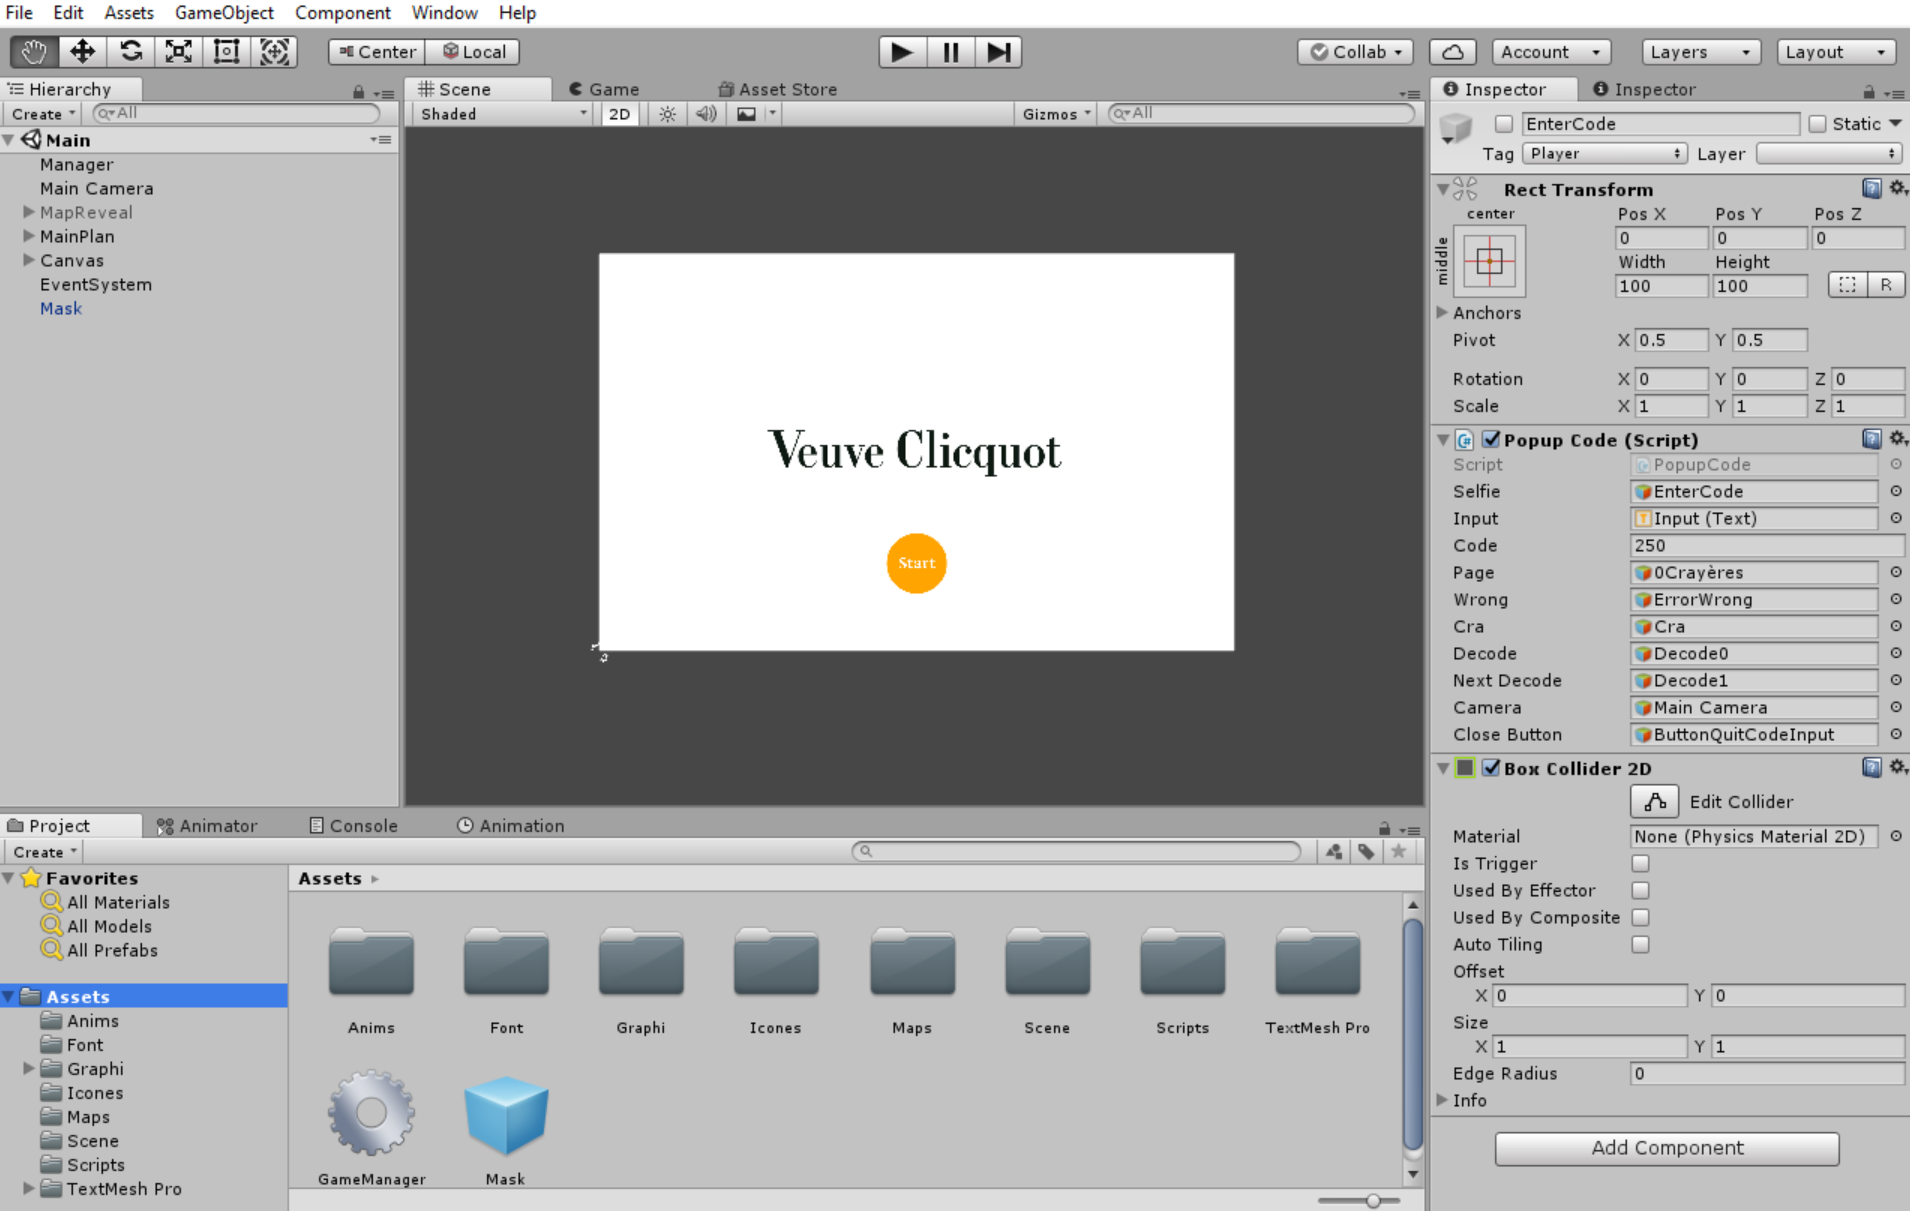Toggle Center pivot mode button
Screen dimensions: 1911x1211
tap(377, 52)
